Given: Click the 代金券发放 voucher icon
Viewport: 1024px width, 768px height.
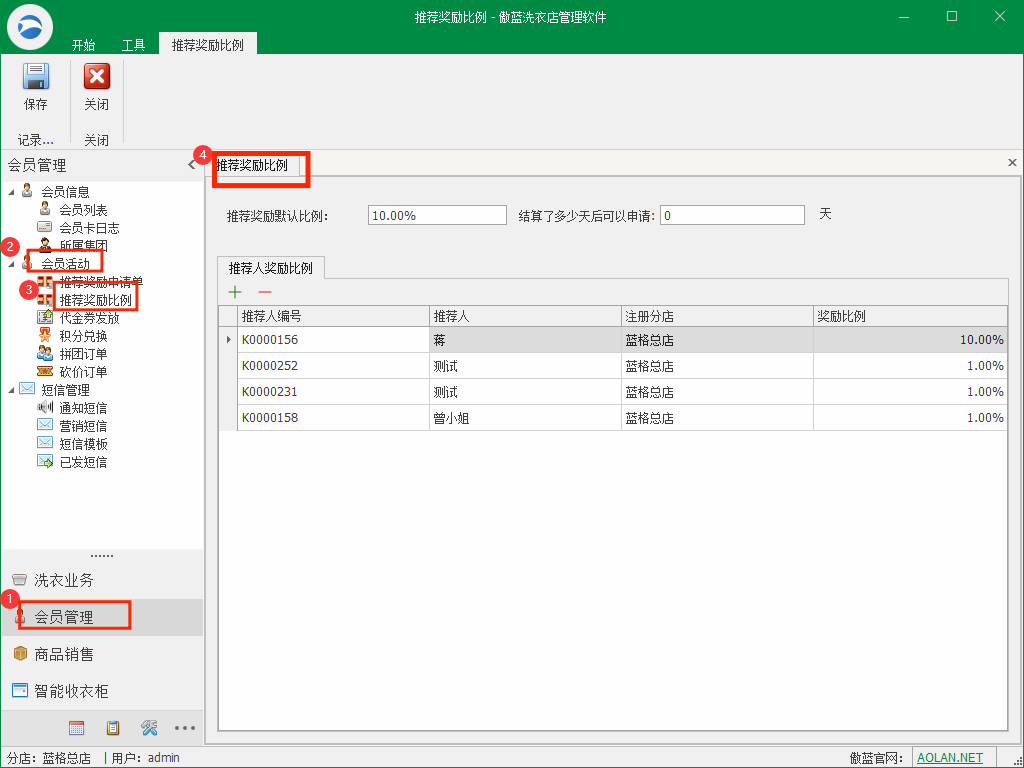Looking at the screenshot, I should (x=45, y=317).
